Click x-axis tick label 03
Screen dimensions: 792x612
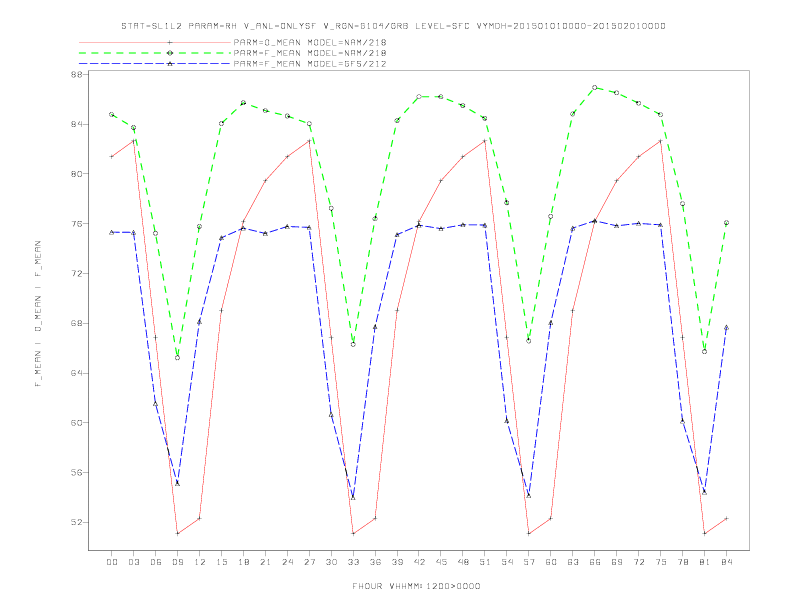[x=133, y=562]
